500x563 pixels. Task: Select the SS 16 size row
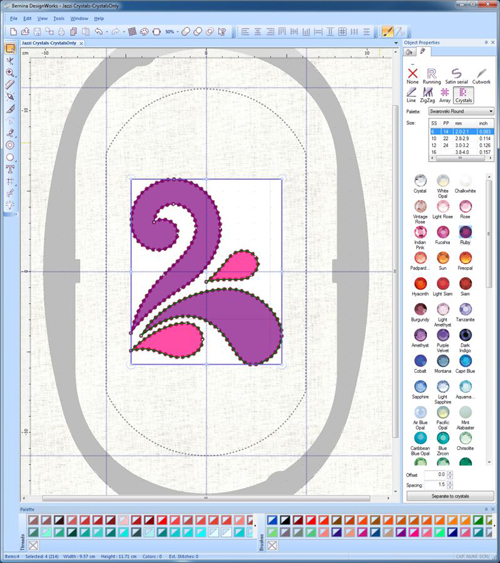click(461, 152)
